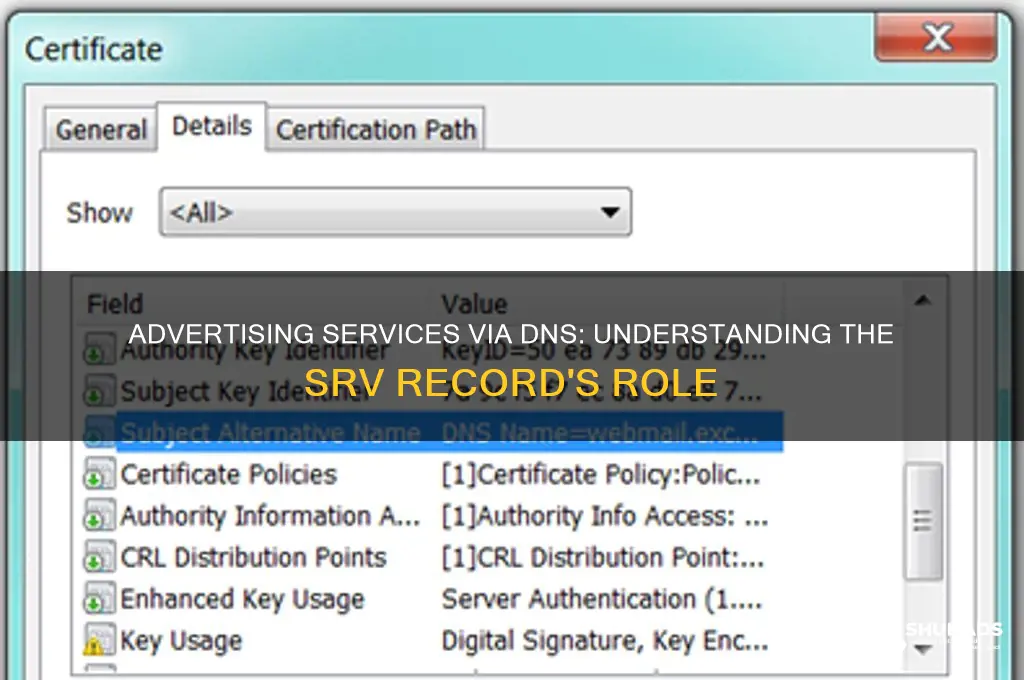Click the Value column header
Viewport: 1024px width, 680px height.
[474, 304]
